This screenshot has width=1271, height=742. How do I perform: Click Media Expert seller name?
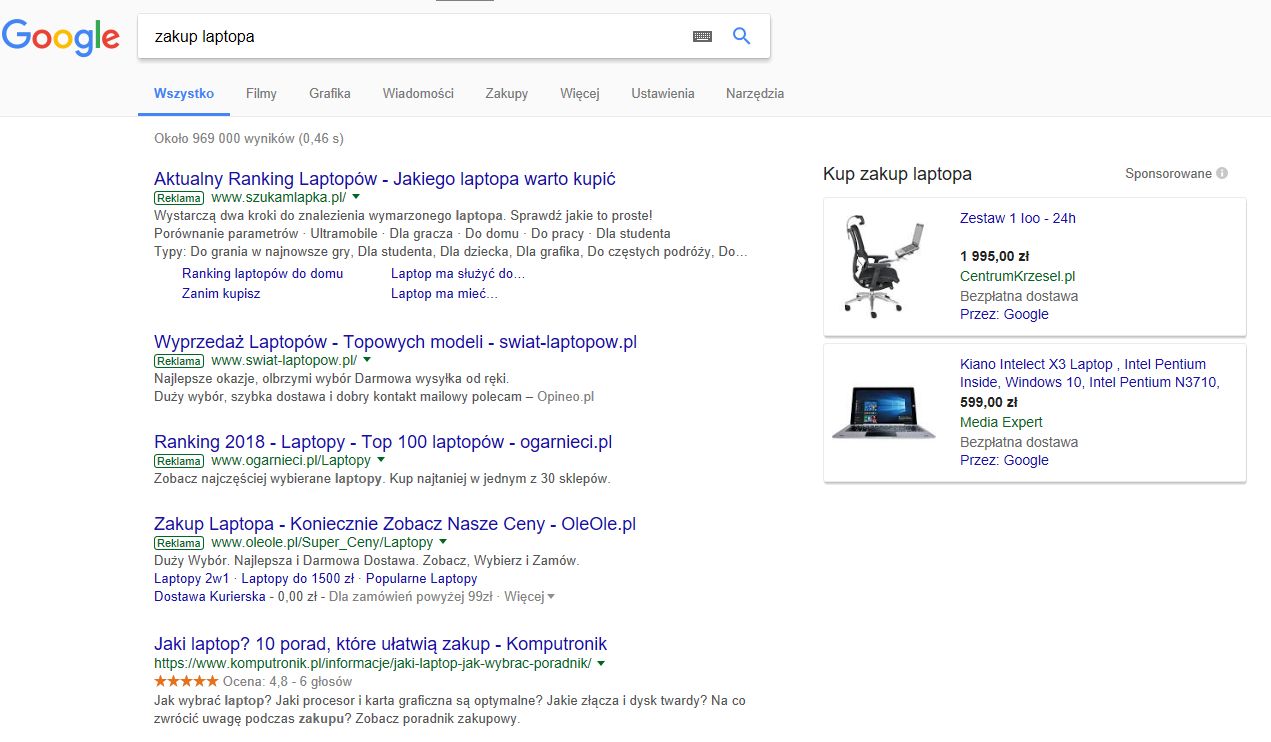click(x=1001, y=422)
